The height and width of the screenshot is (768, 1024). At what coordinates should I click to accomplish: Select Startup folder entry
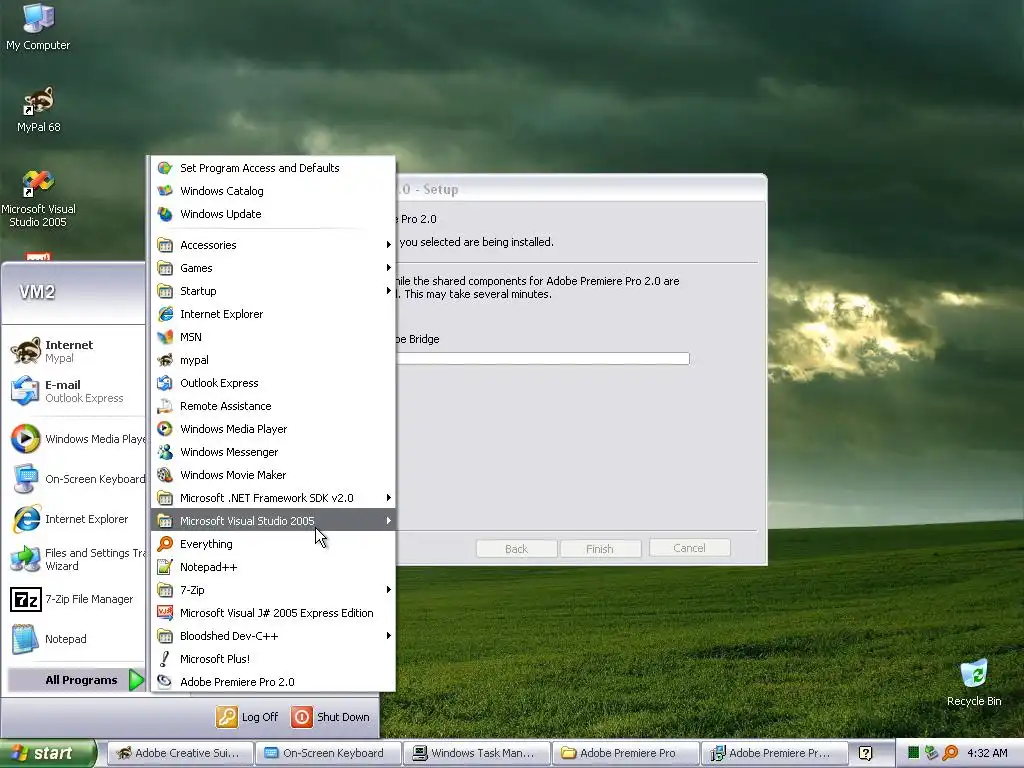point(273,291)
